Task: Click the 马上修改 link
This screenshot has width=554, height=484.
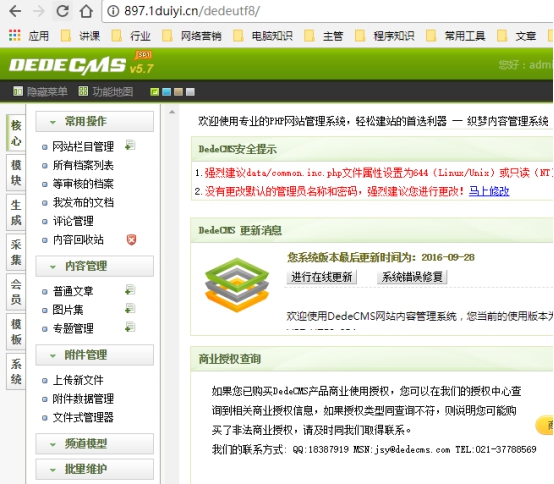Action: 489,191
